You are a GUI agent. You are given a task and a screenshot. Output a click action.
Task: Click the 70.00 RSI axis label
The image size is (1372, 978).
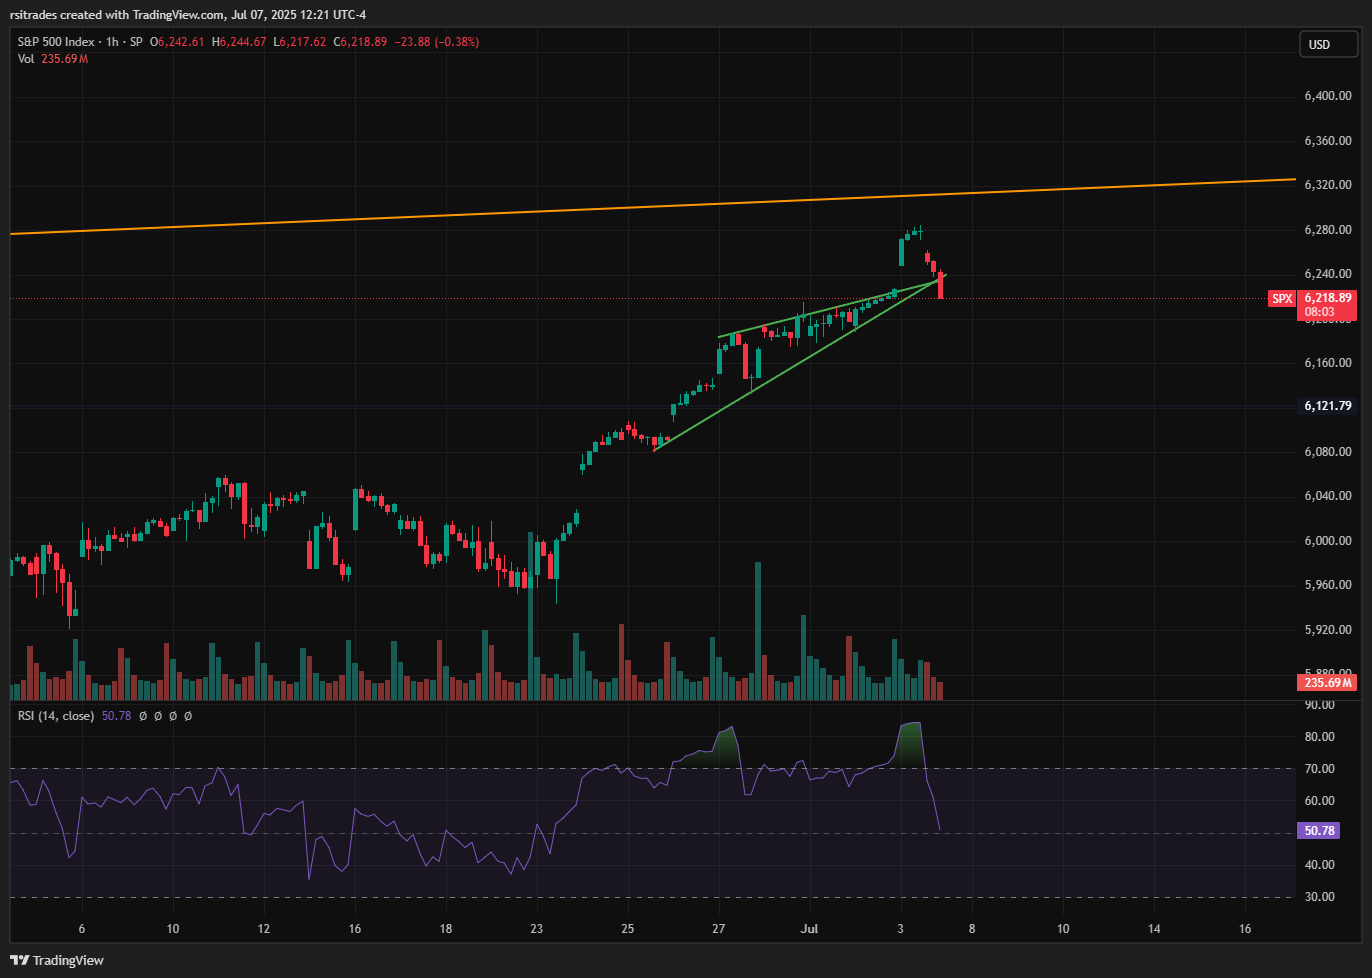click(1320, 769)
